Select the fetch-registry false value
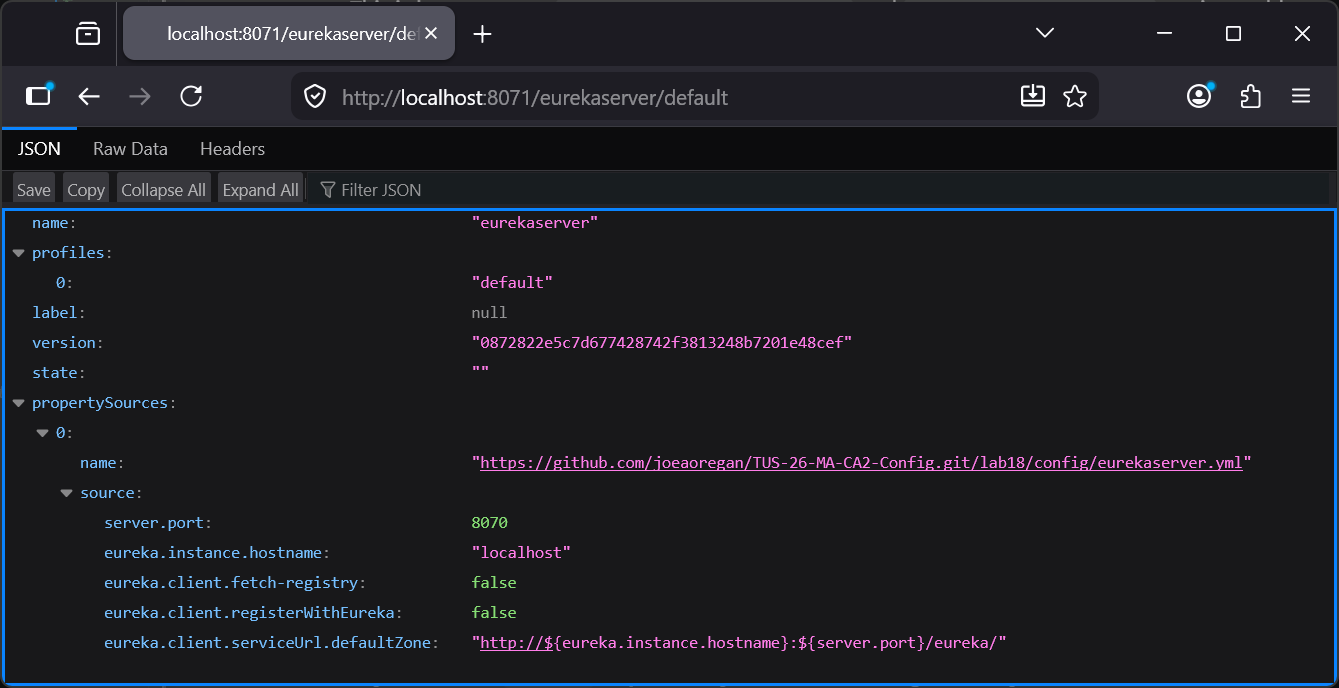The image size is (1339, 688). tap(494, 583)
